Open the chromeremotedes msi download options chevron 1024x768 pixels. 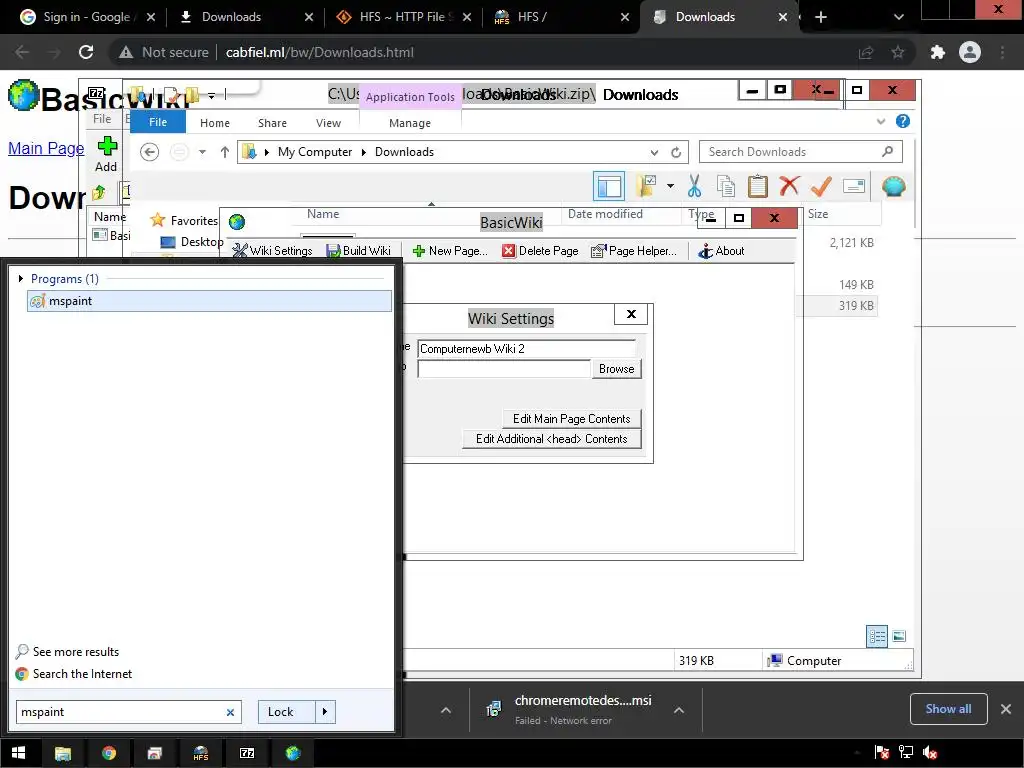(679, 710)
